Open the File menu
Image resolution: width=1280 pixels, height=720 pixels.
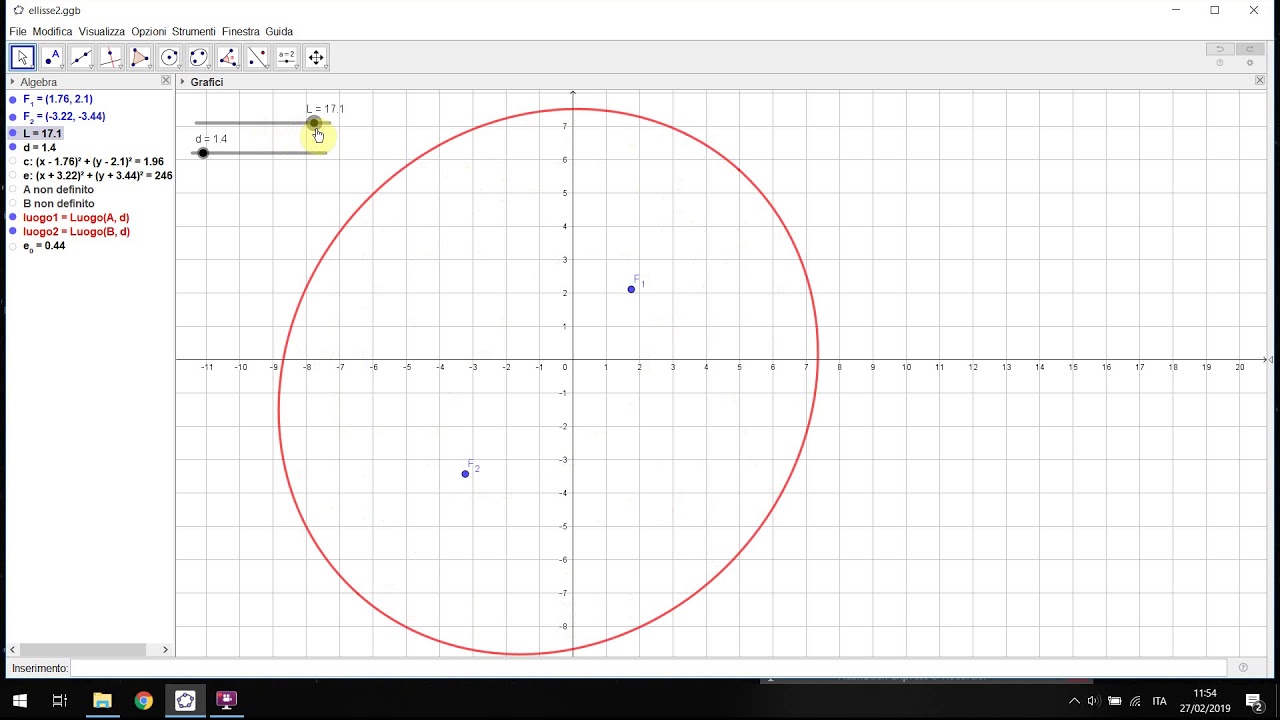pos(18,32)
